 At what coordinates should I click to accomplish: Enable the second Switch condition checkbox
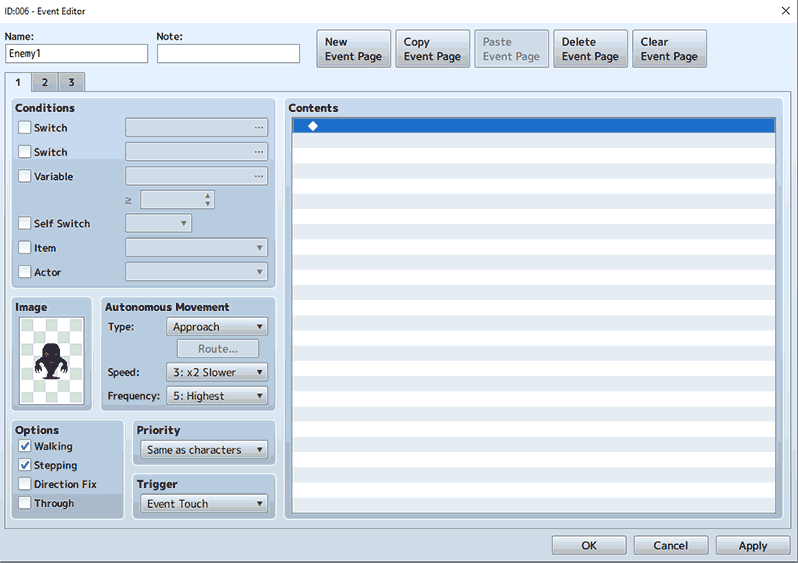(24, 152)
